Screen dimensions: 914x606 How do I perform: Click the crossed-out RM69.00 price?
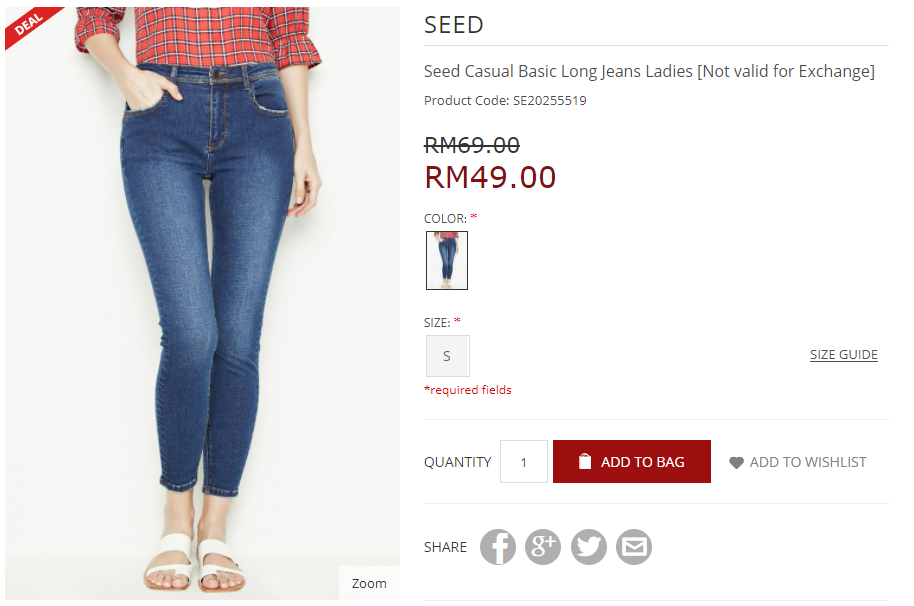point(472,145)
